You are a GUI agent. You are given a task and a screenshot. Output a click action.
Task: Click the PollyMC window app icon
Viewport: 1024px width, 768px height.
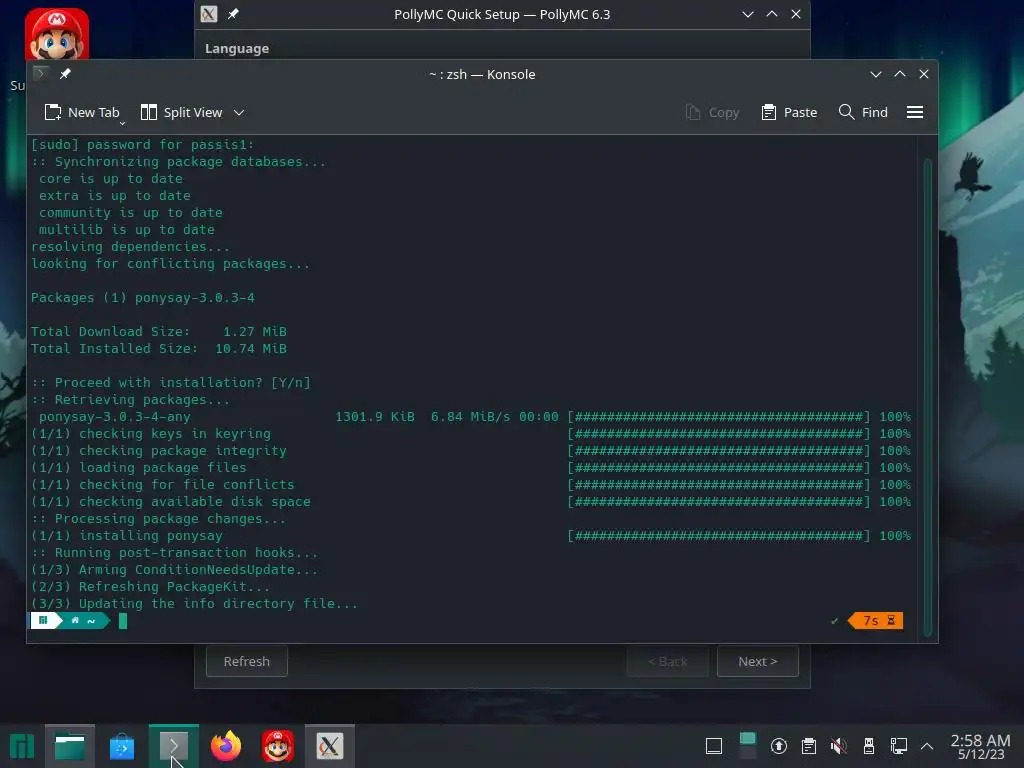[x=209, y=14]
